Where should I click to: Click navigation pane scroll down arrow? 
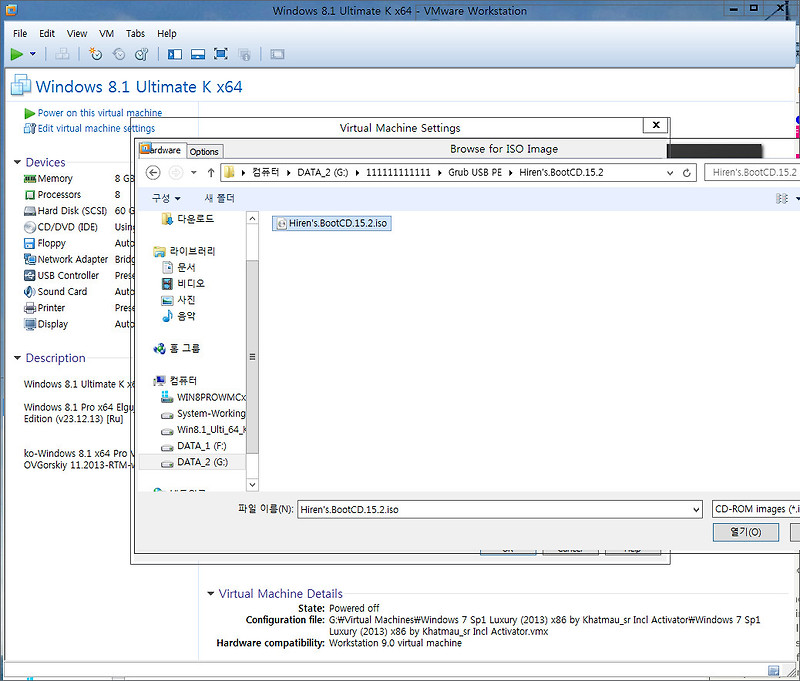252,484
